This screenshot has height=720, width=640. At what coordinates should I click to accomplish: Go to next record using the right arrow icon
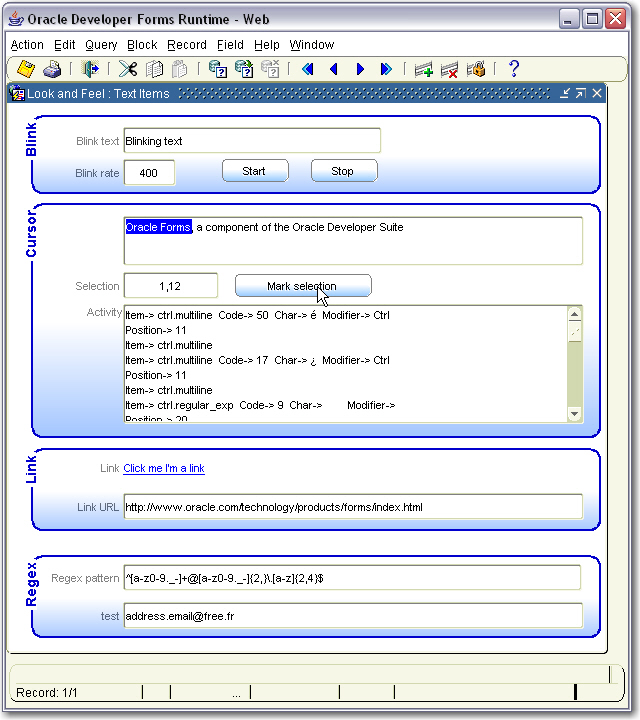coord(360,69)
